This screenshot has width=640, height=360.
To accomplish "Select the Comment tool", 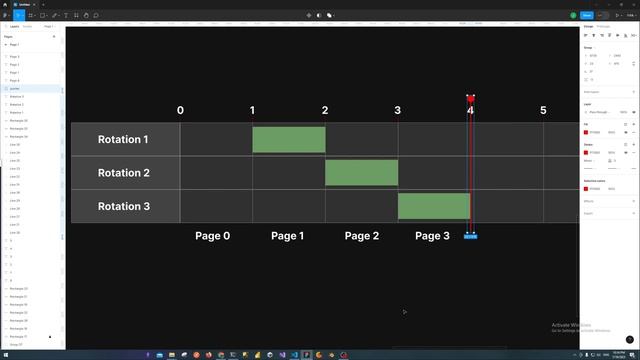I will tap(96, 16).
